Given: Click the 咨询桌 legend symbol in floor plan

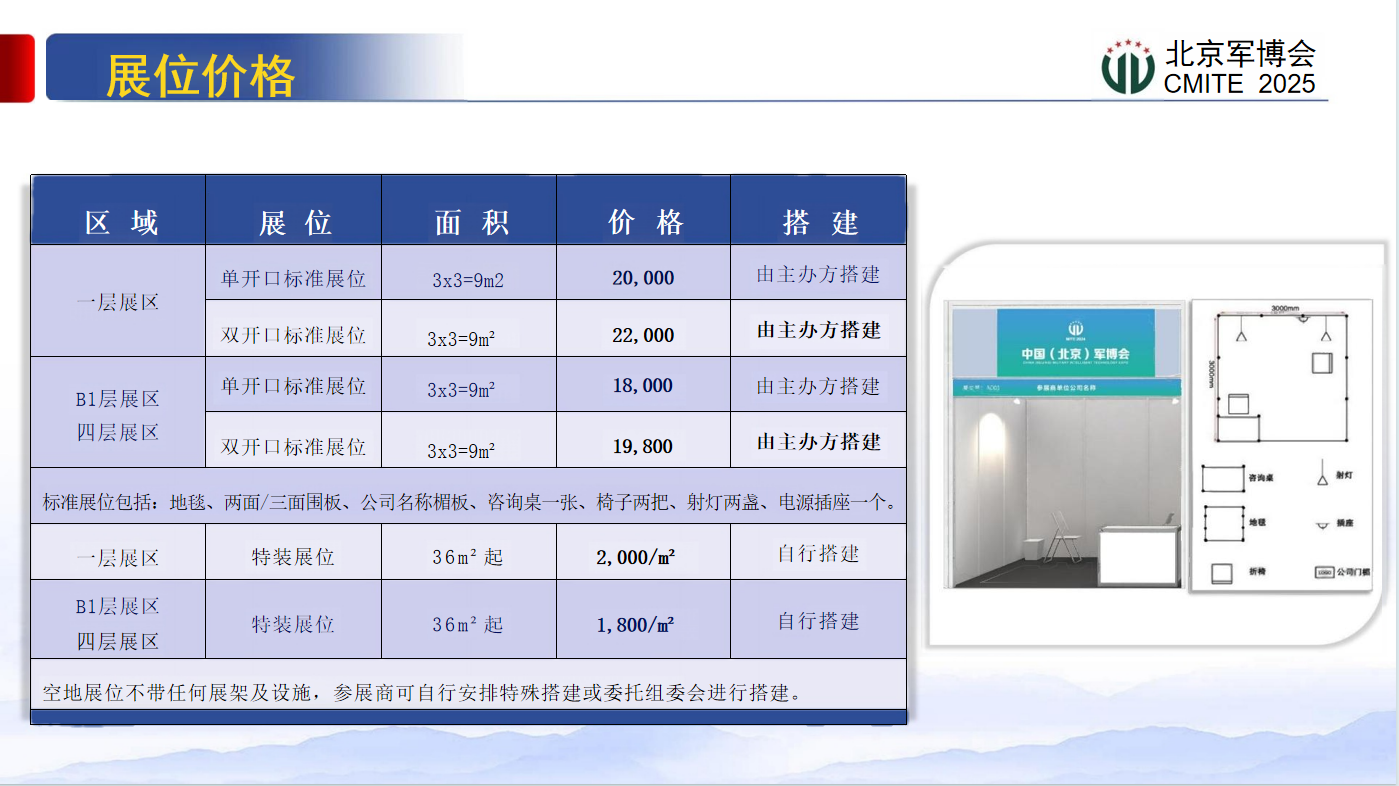Looking at the screenshot, I should (x=1223, y=477).
